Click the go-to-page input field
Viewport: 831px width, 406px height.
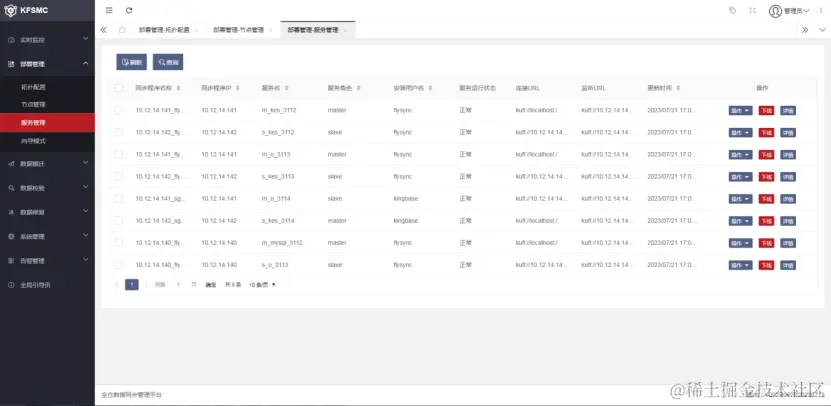(x=179, y=285)
